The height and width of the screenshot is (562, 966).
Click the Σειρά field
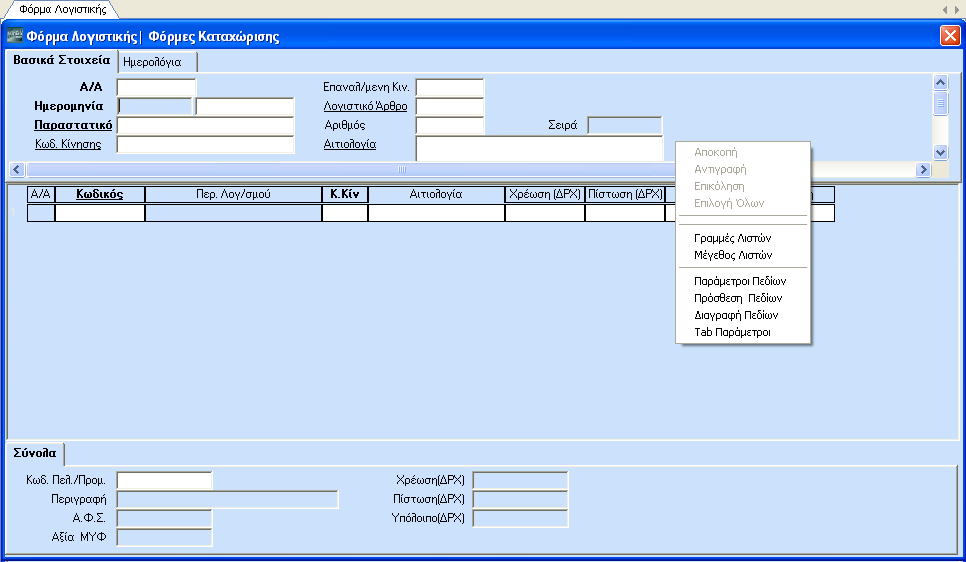[x=625, y=126]
